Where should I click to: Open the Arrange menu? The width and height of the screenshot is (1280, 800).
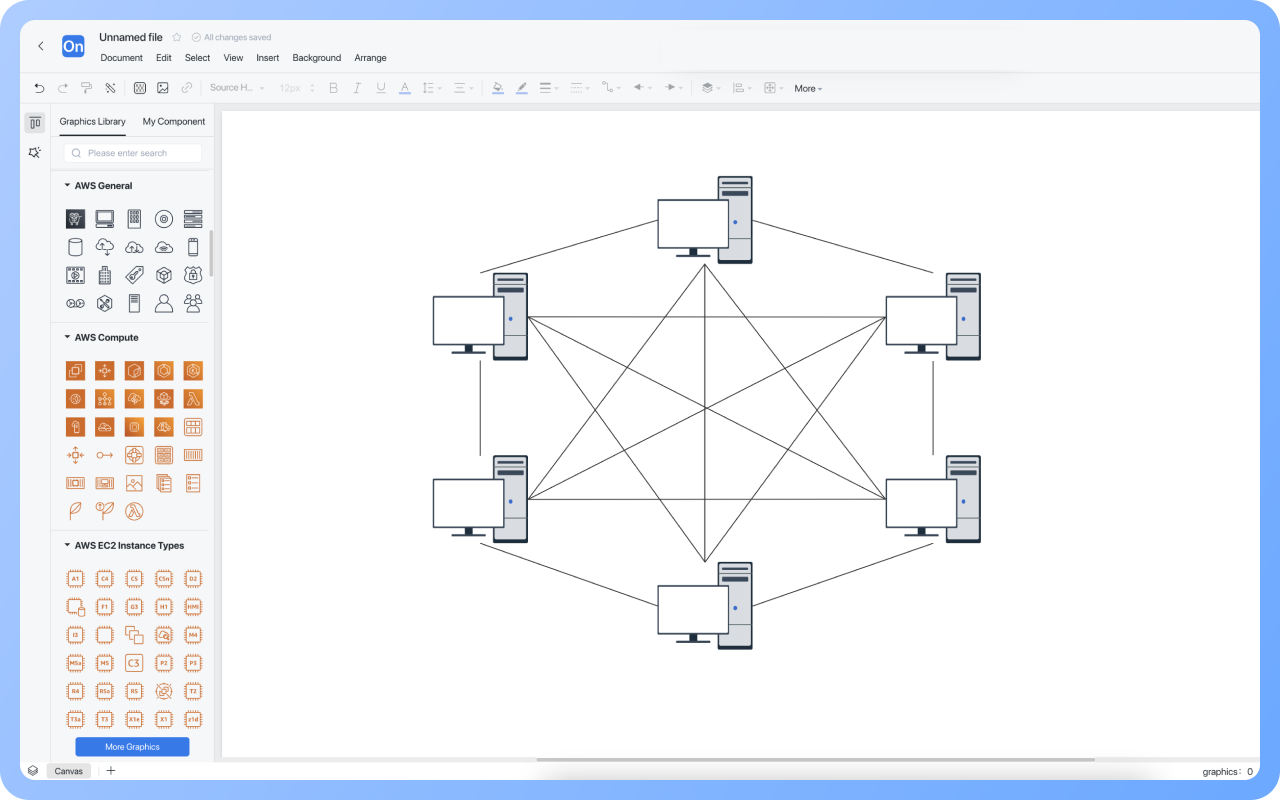(x=370, y=58)
